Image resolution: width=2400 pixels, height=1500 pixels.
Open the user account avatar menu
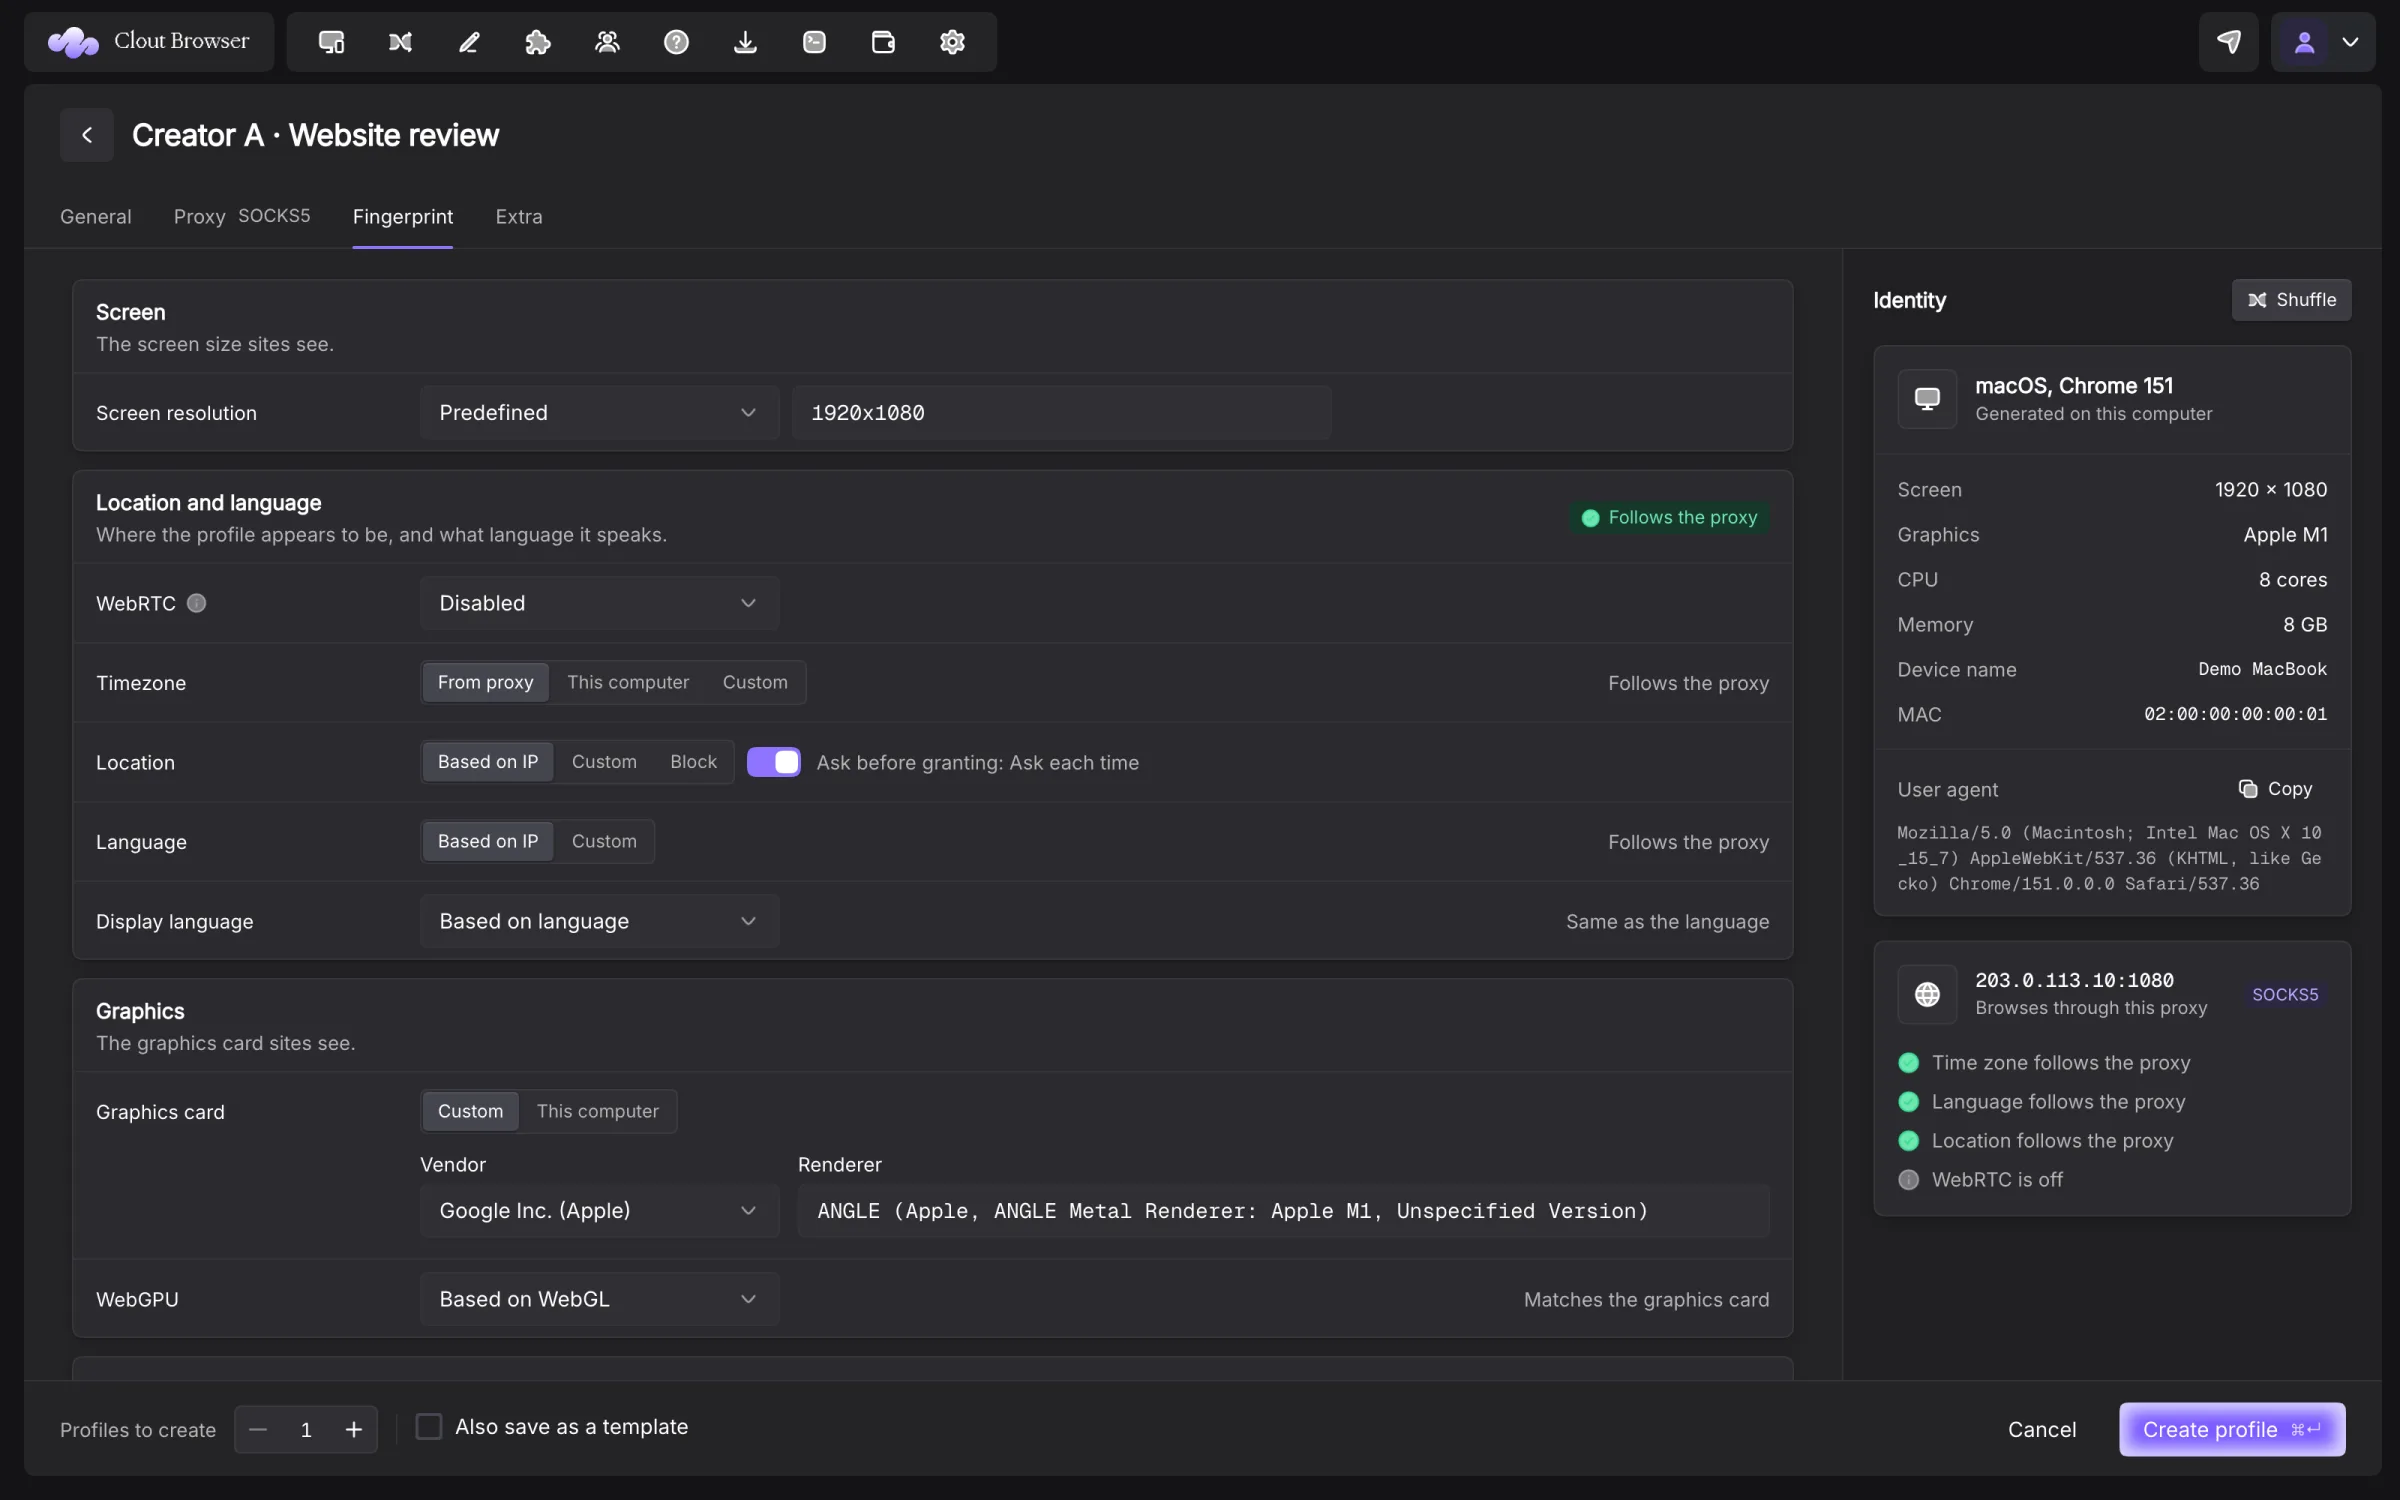2322,42
